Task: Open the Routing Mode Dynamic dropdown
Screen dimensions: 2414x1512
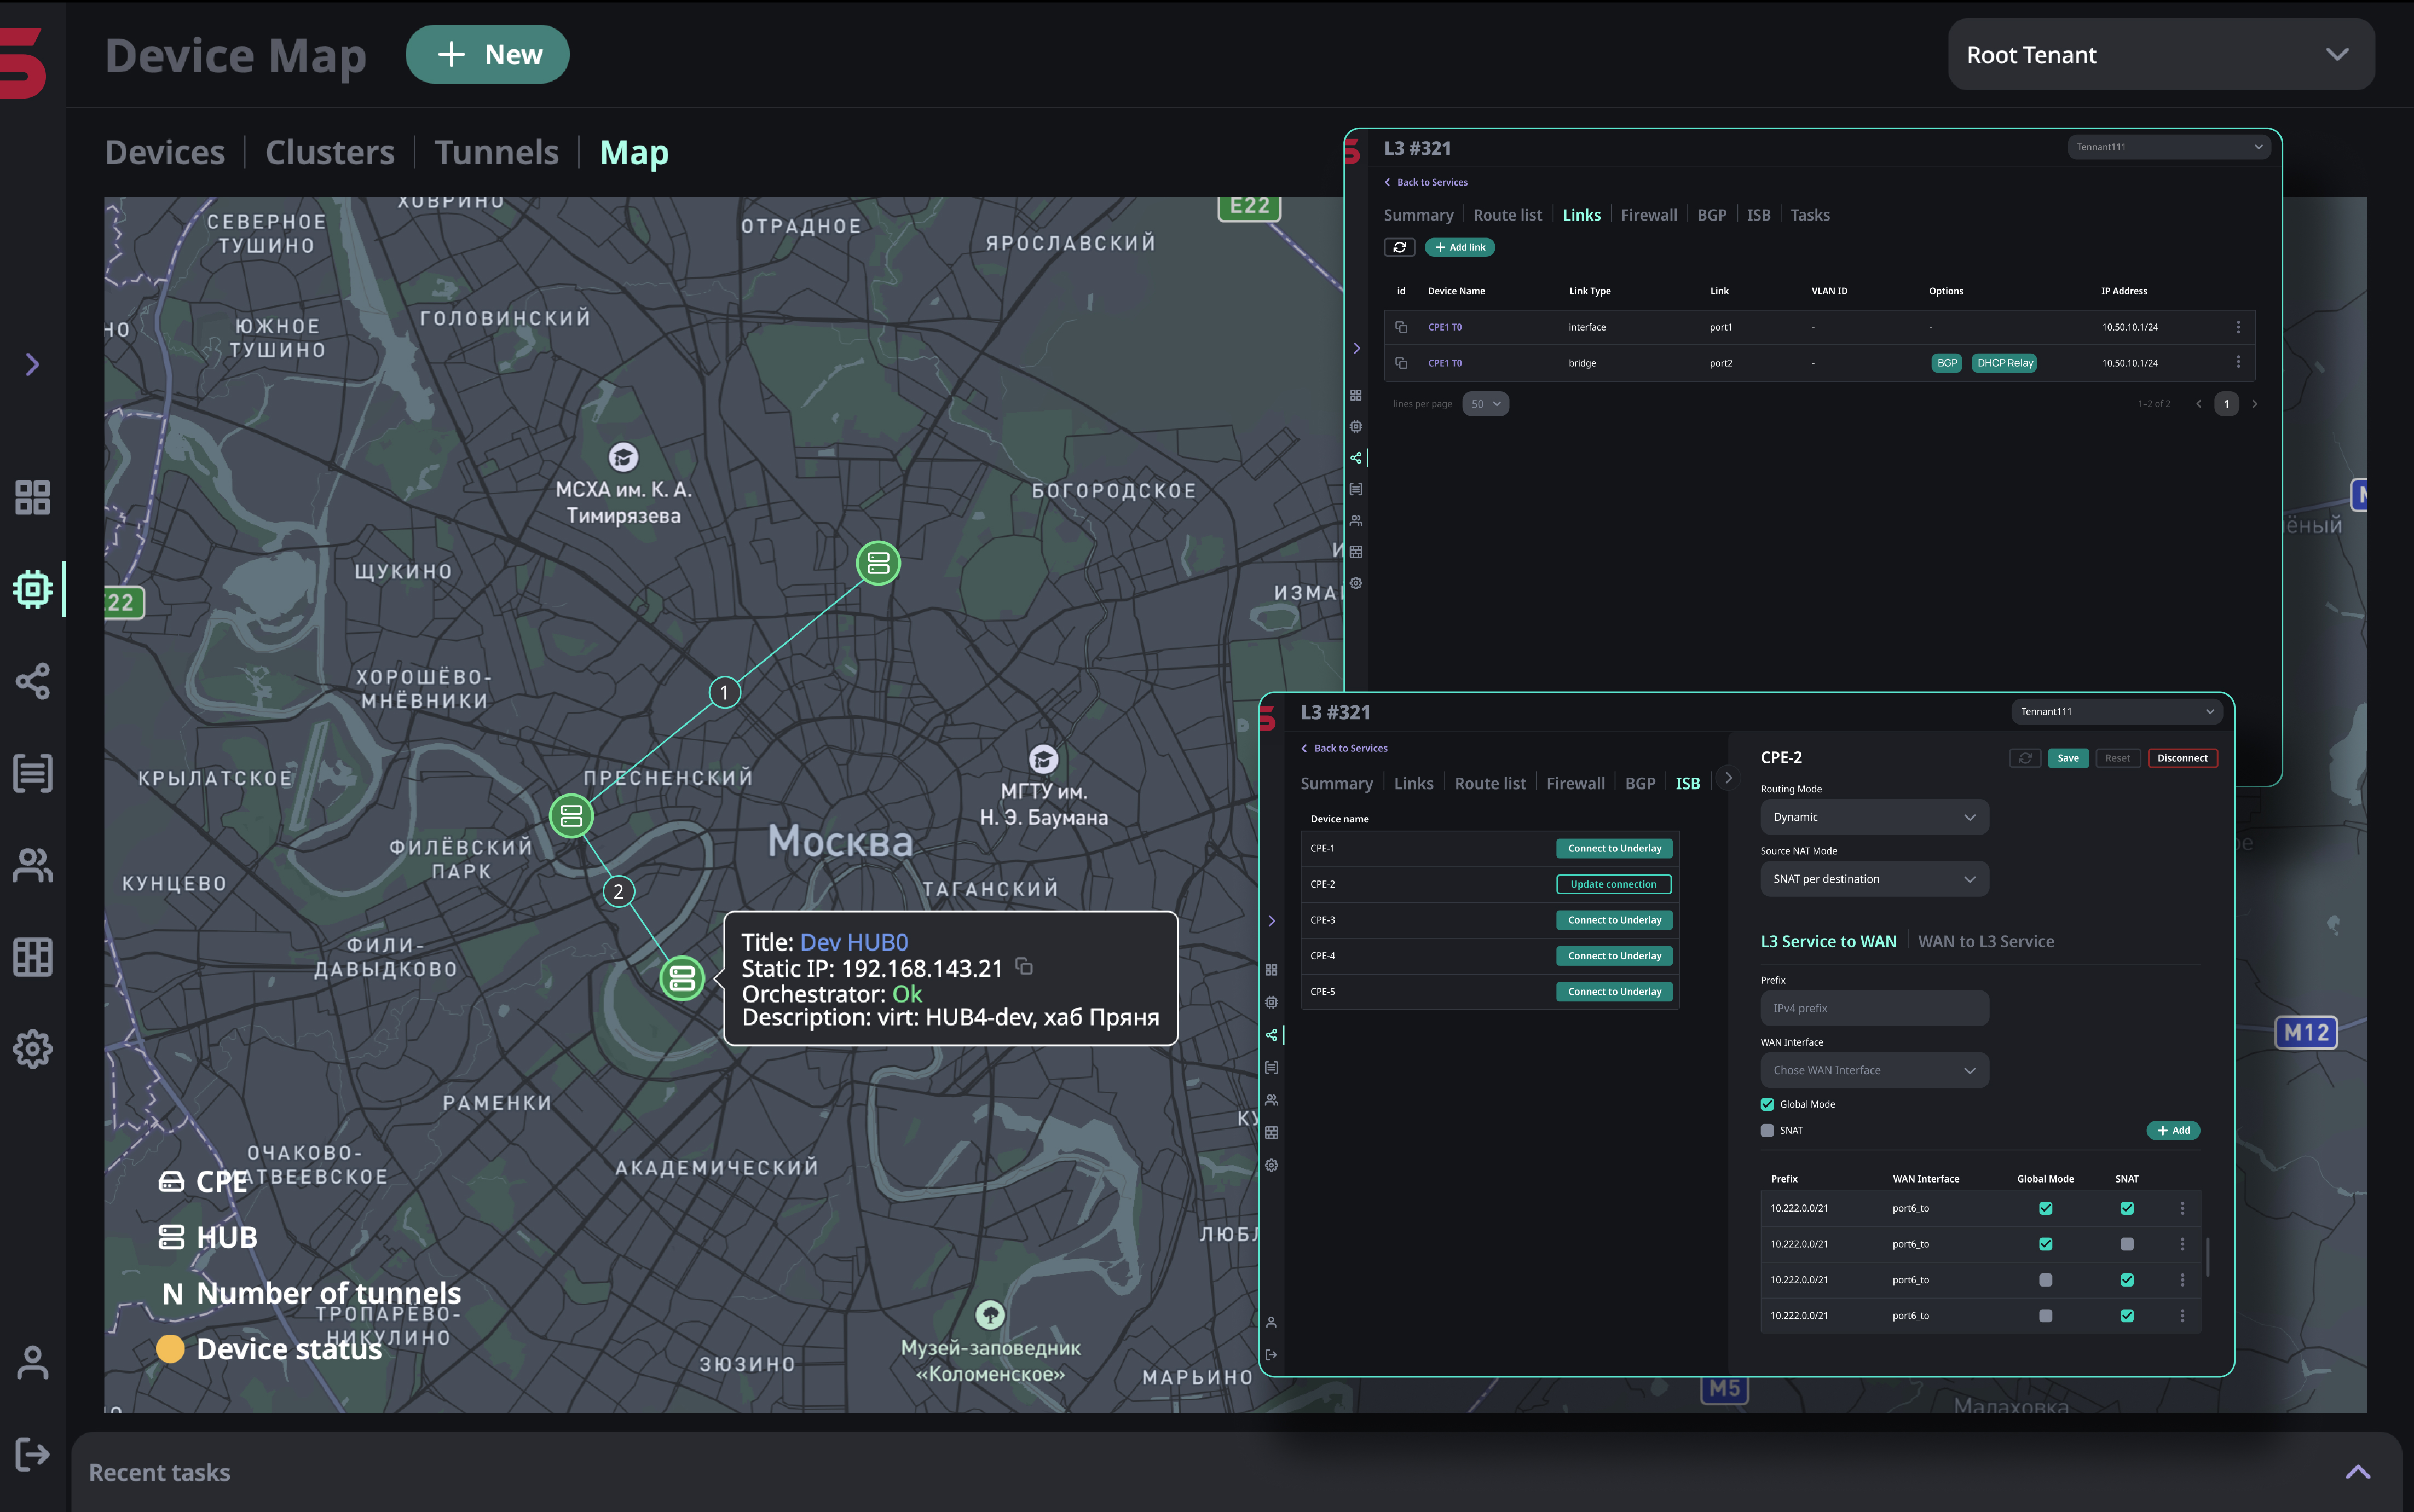Action: (x=1873, y=817)
